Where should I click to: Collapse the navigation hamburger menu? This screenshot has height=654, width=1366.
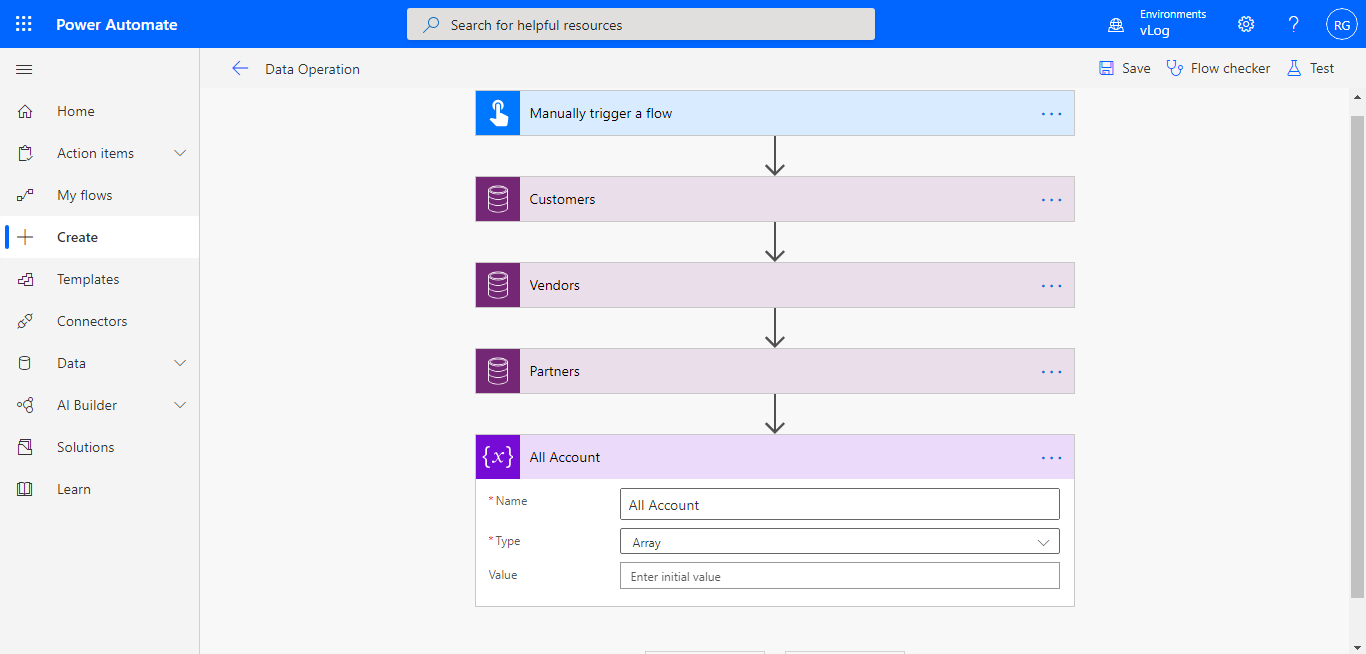click(x=24, y=69)
